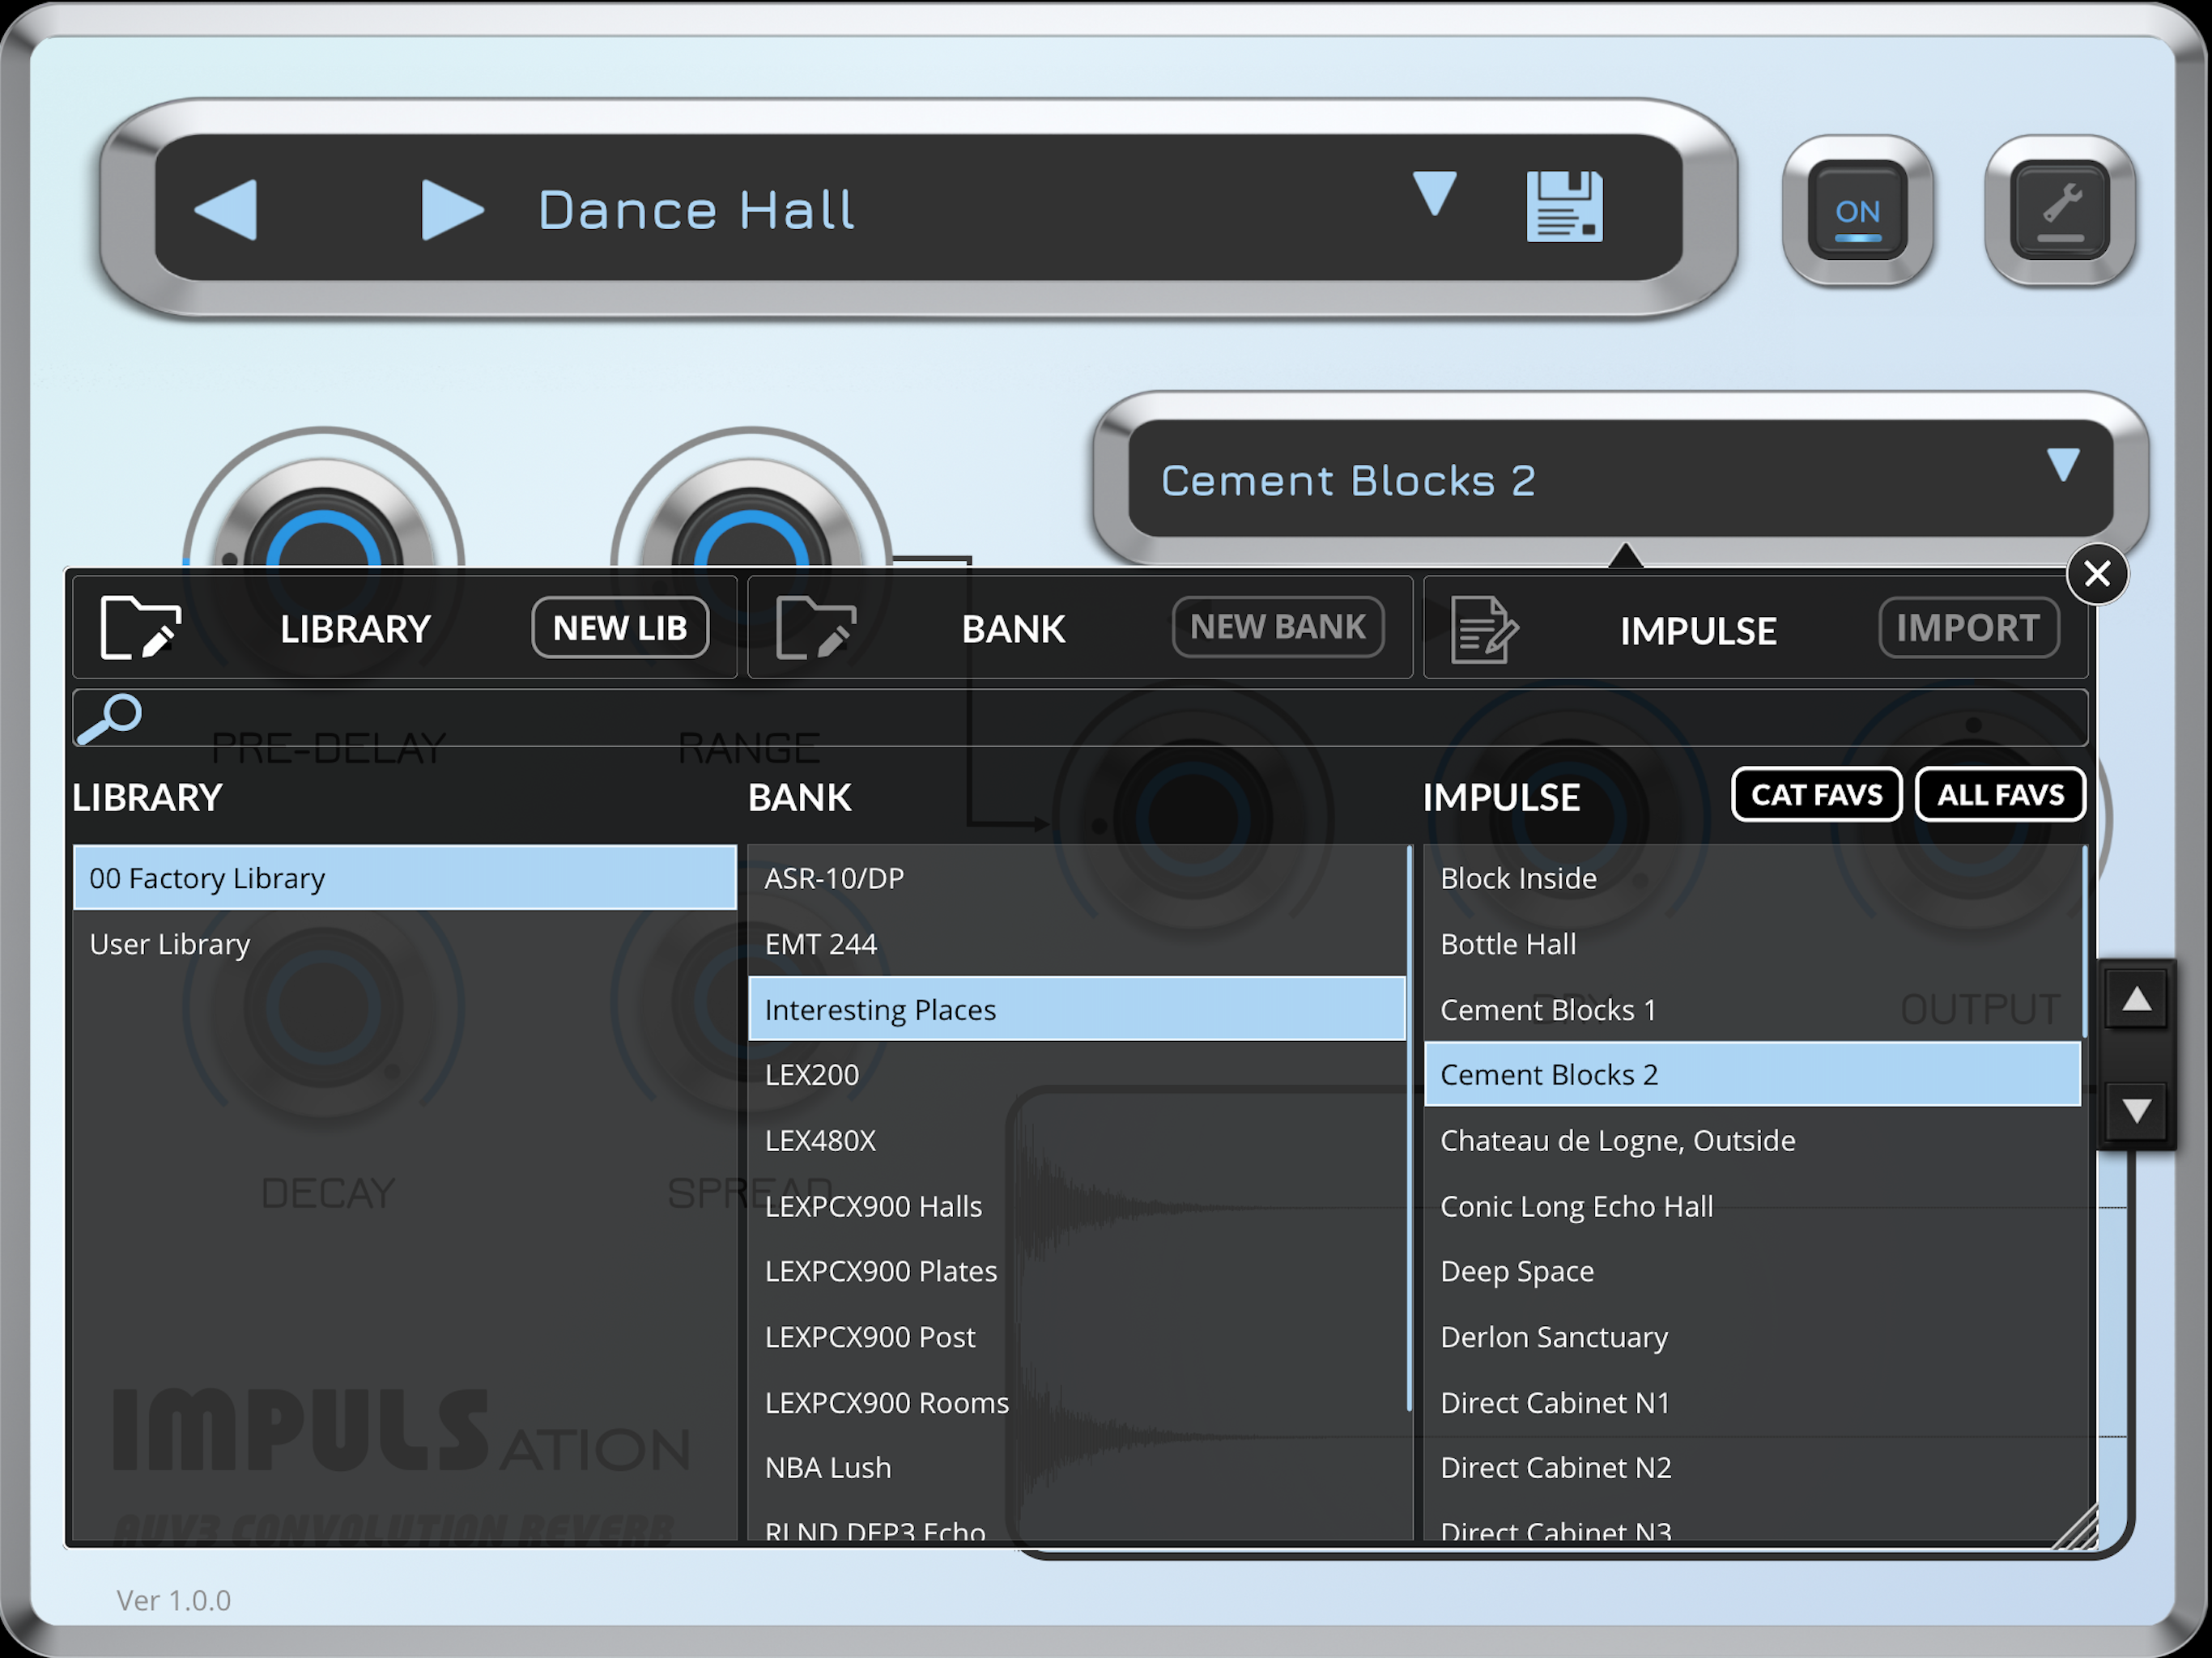This screenshot has width=2212, height=1658.
Task: Click the edit bank folder icon
Action: tap(816, 628)
